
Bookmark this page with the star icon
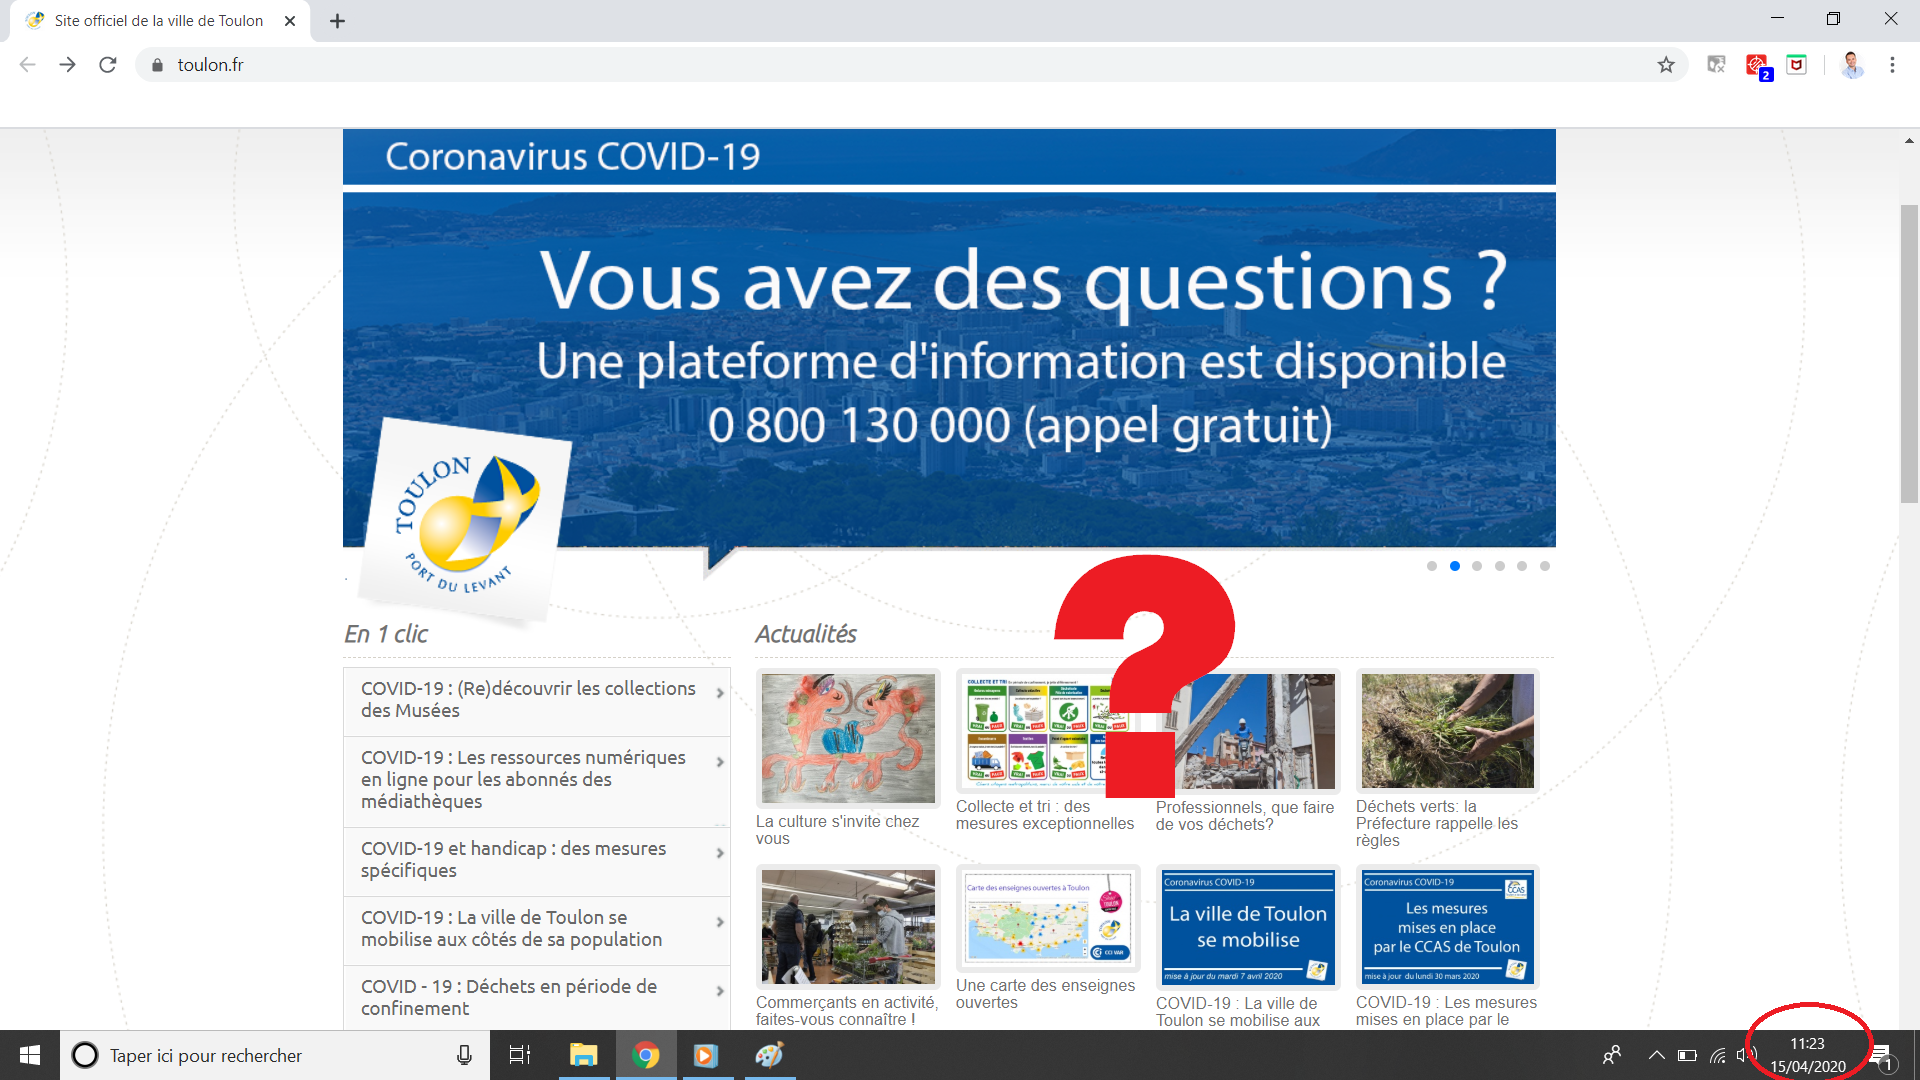[1666, 65]
